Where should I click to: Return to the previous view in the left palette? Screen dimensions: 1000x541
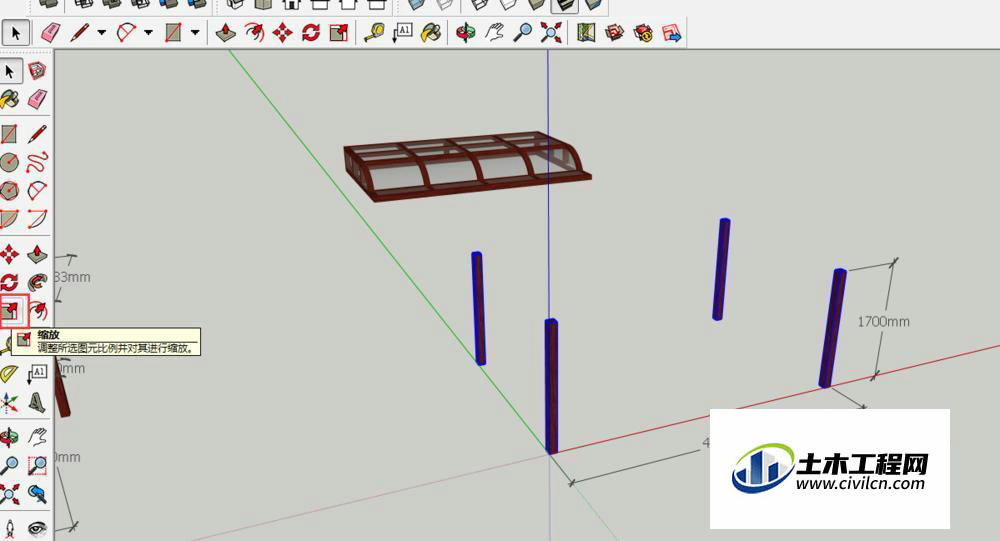(x=38, y=494)
